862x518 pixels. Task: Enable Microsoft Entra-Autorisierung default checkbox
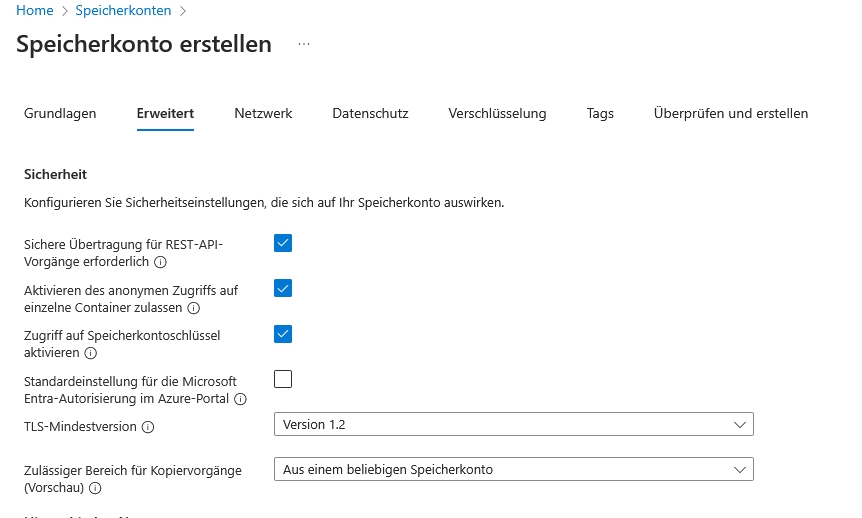[x=283, y=379]
